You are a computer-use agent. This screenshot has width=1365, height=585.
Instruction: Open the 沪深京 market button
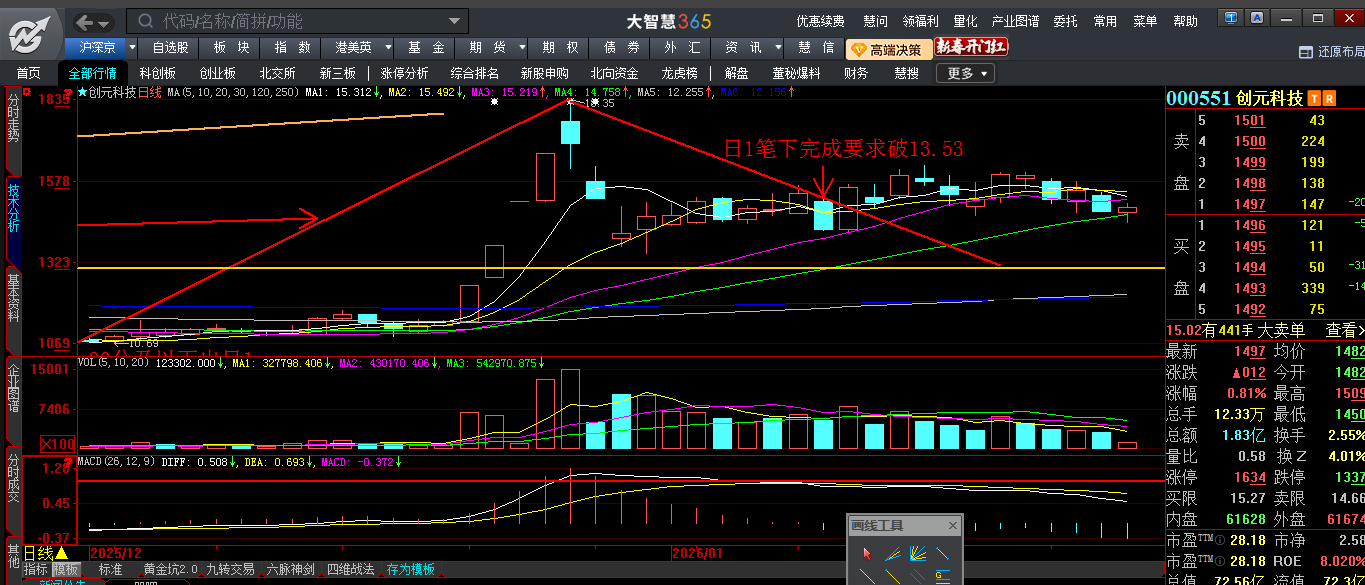coord(95,47)
